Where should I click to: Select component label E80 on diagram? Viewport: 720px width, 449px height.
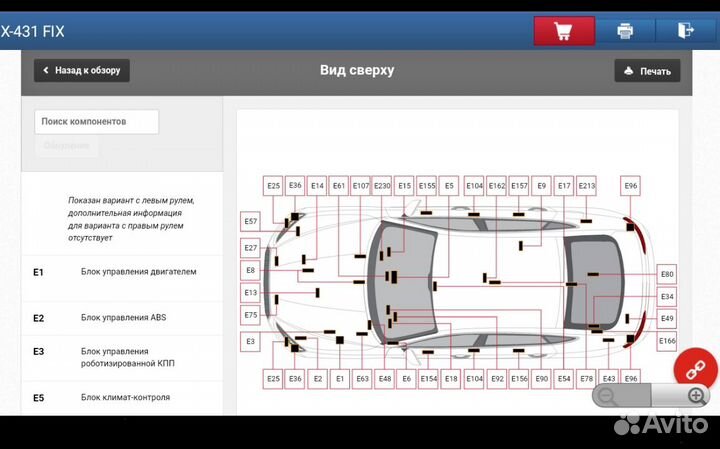[x=667, y=274]
